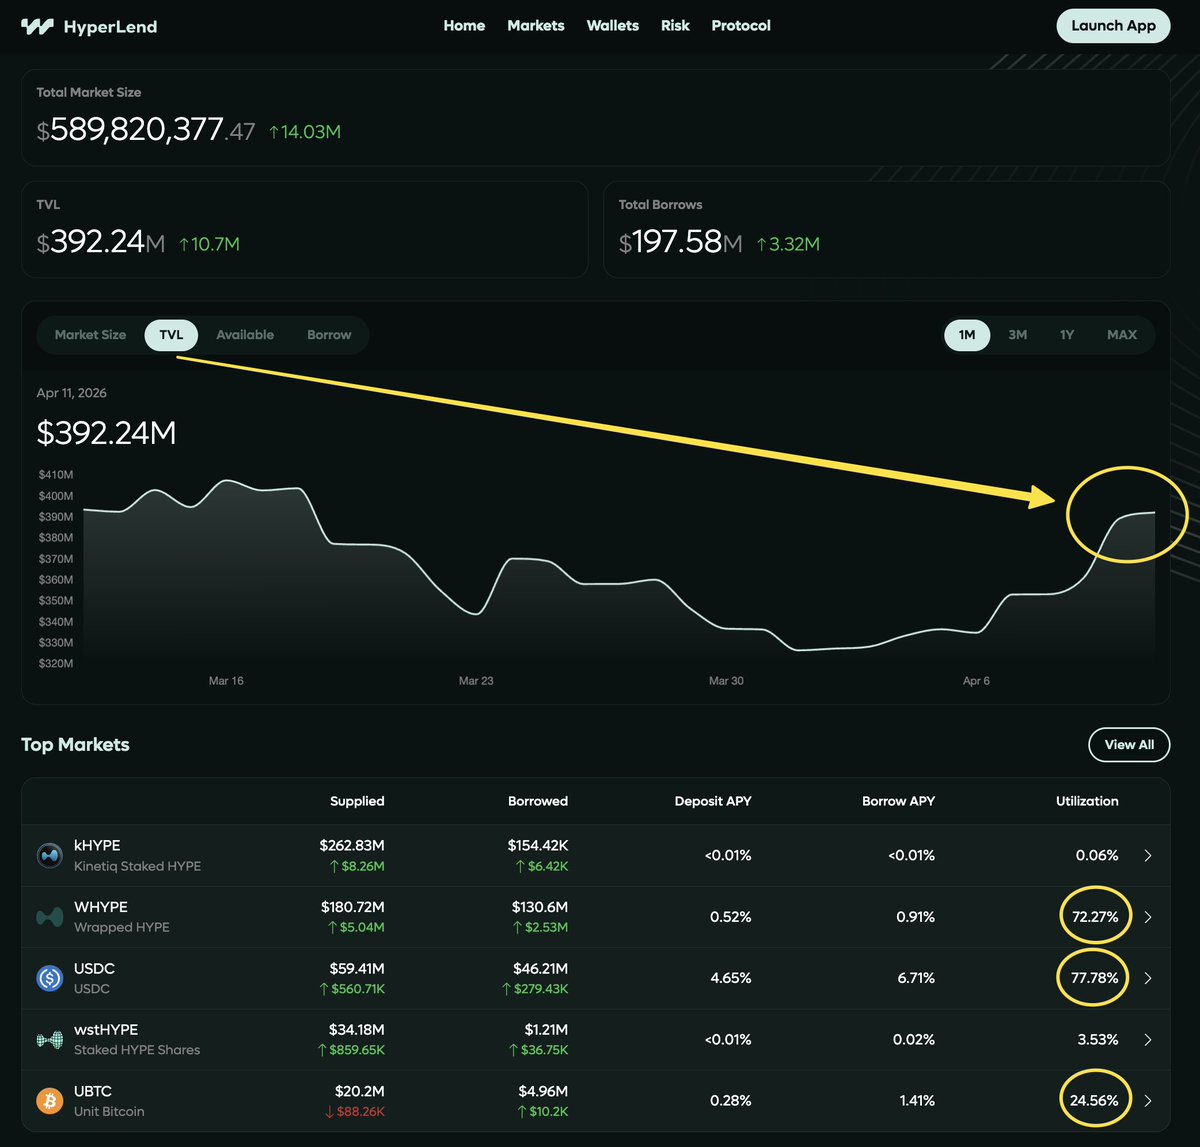Open the kHYPE market row chevron

pyautogui.click(x=1148, y=856)
